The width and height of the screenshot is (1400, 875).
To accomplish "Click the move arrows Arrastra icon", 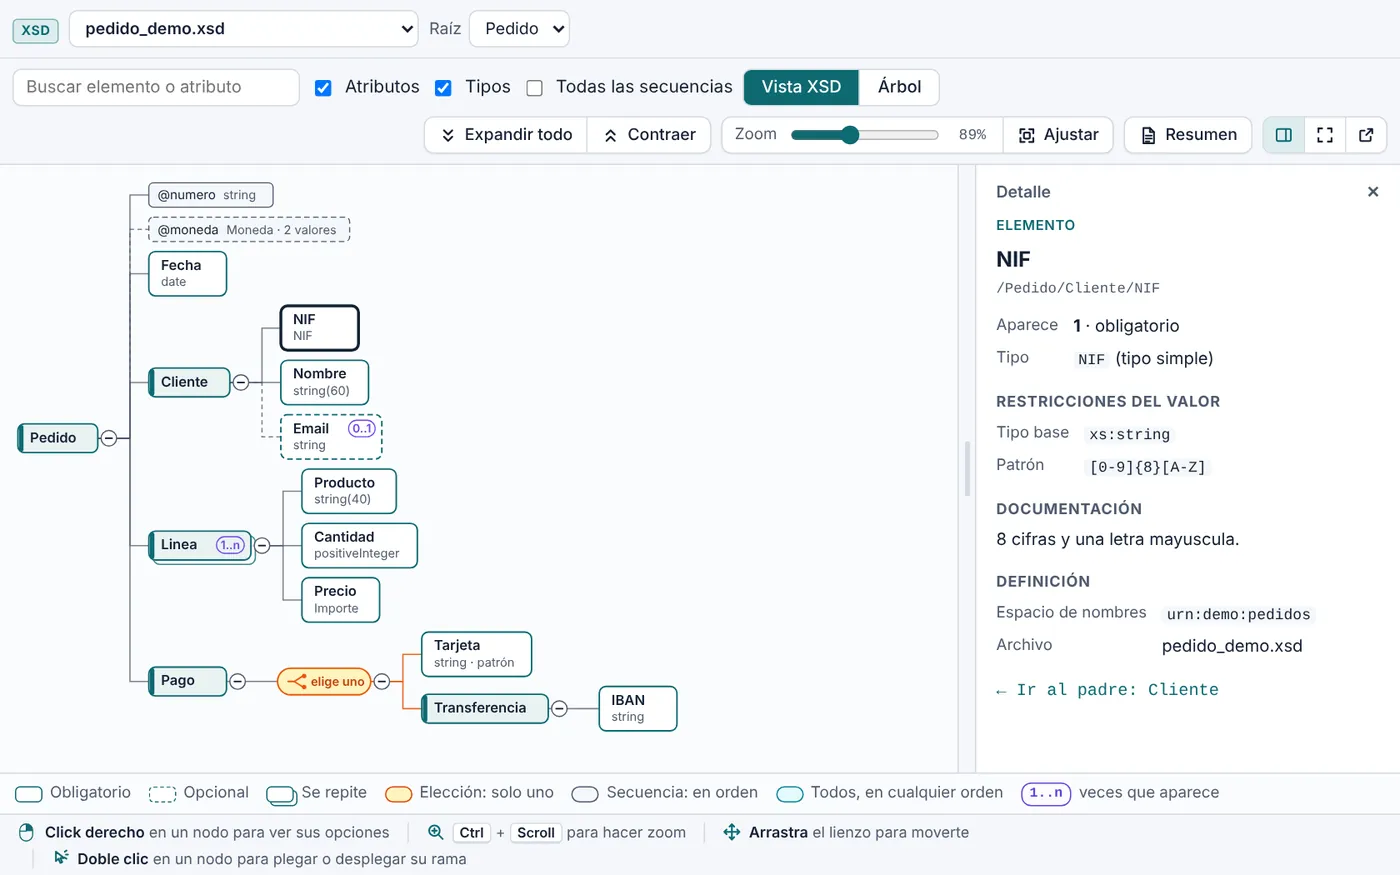I will click(732, 832).
